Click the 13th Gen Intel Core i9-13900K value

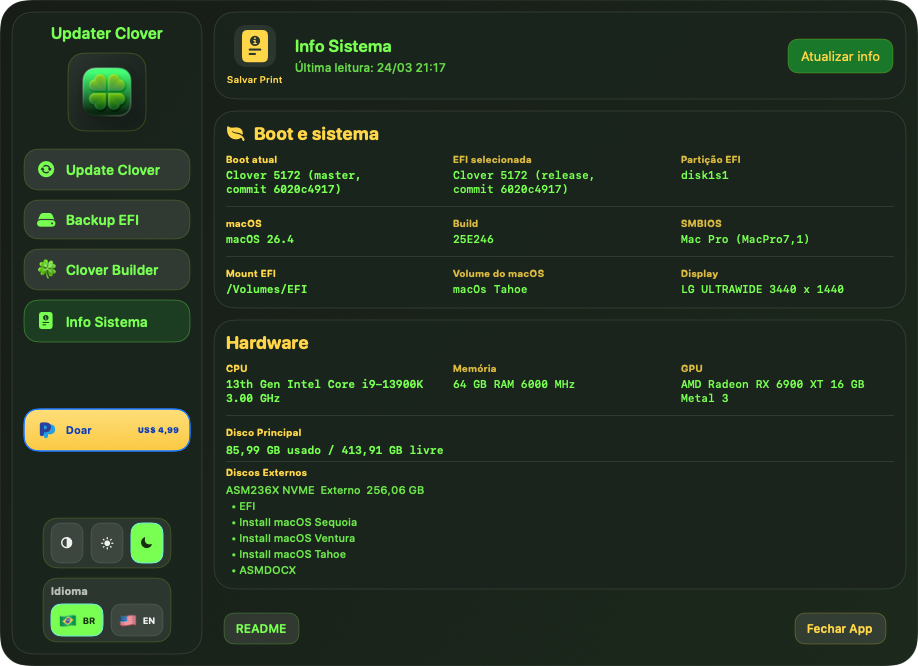[x=324, y=391]
